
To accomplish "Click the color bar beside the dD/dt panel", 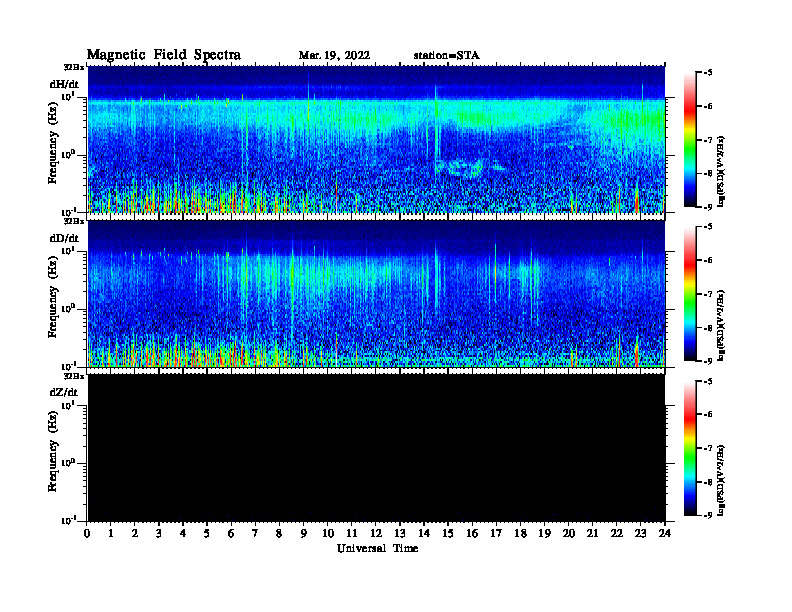I will pos(690,294).
